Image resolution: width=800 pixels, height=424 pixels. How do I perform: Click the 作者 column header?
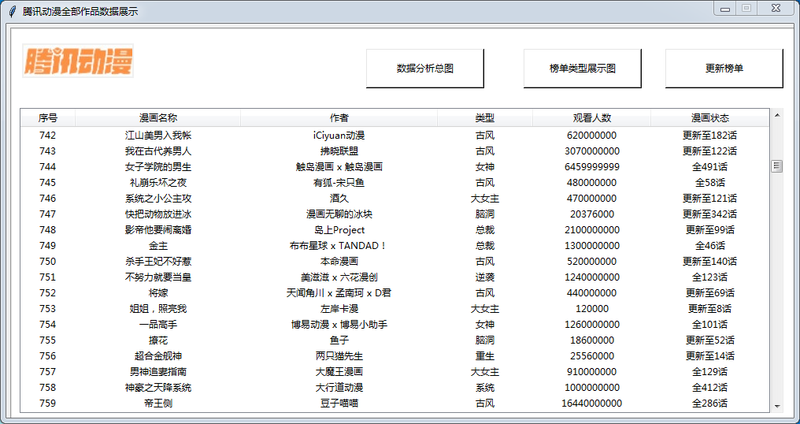click(x=339, y=118)
